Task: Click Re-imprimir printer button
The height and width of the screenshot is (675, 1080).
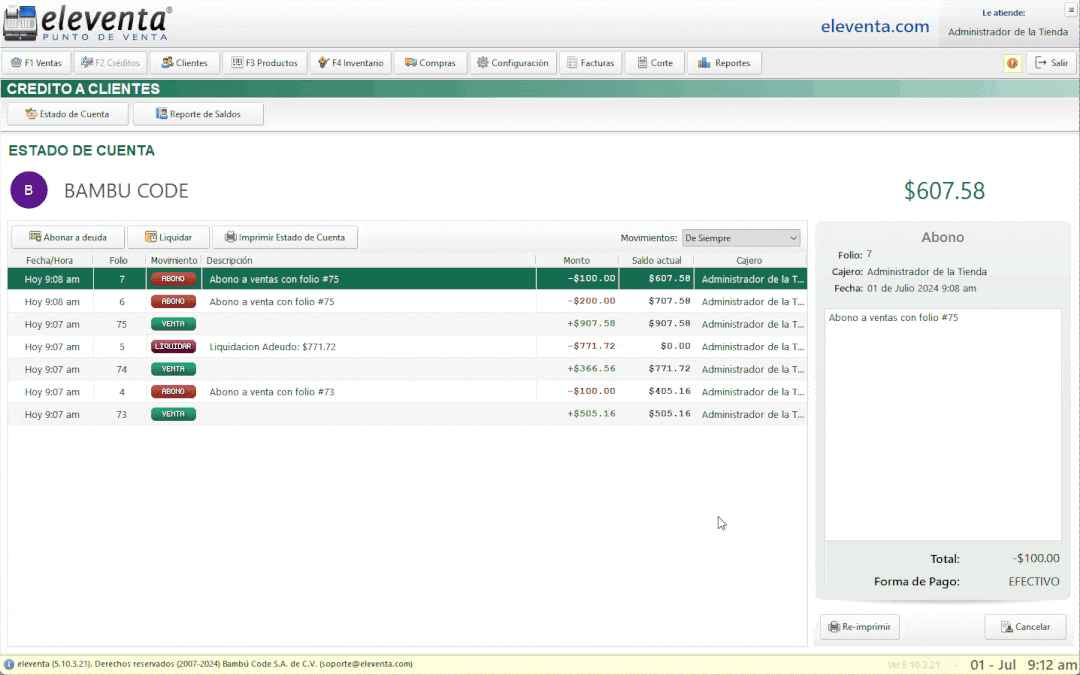Action: point(860,627)
